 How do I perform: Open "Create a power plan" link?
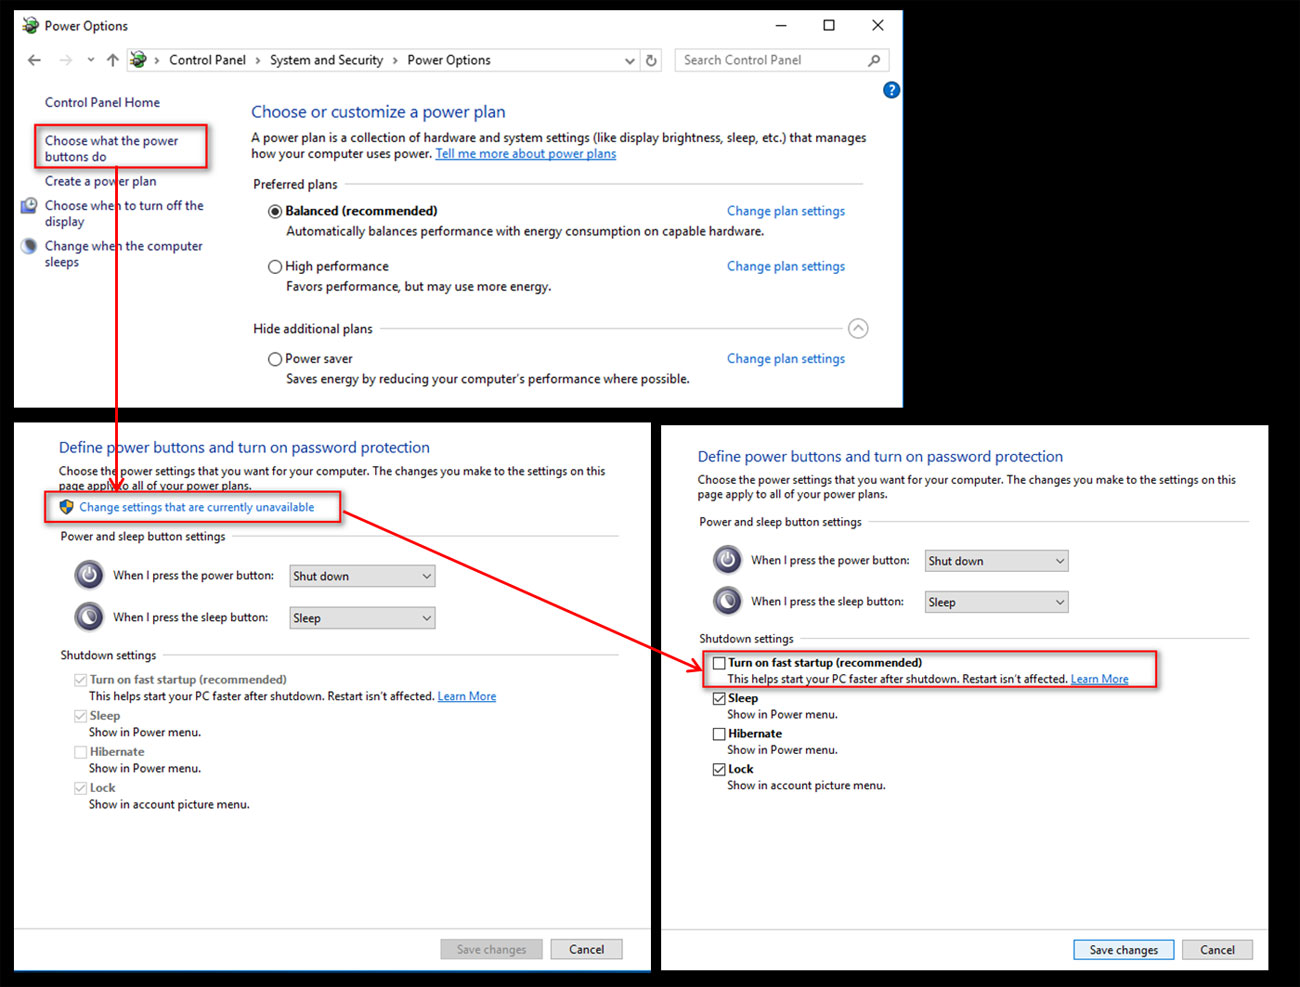point(100,181)
